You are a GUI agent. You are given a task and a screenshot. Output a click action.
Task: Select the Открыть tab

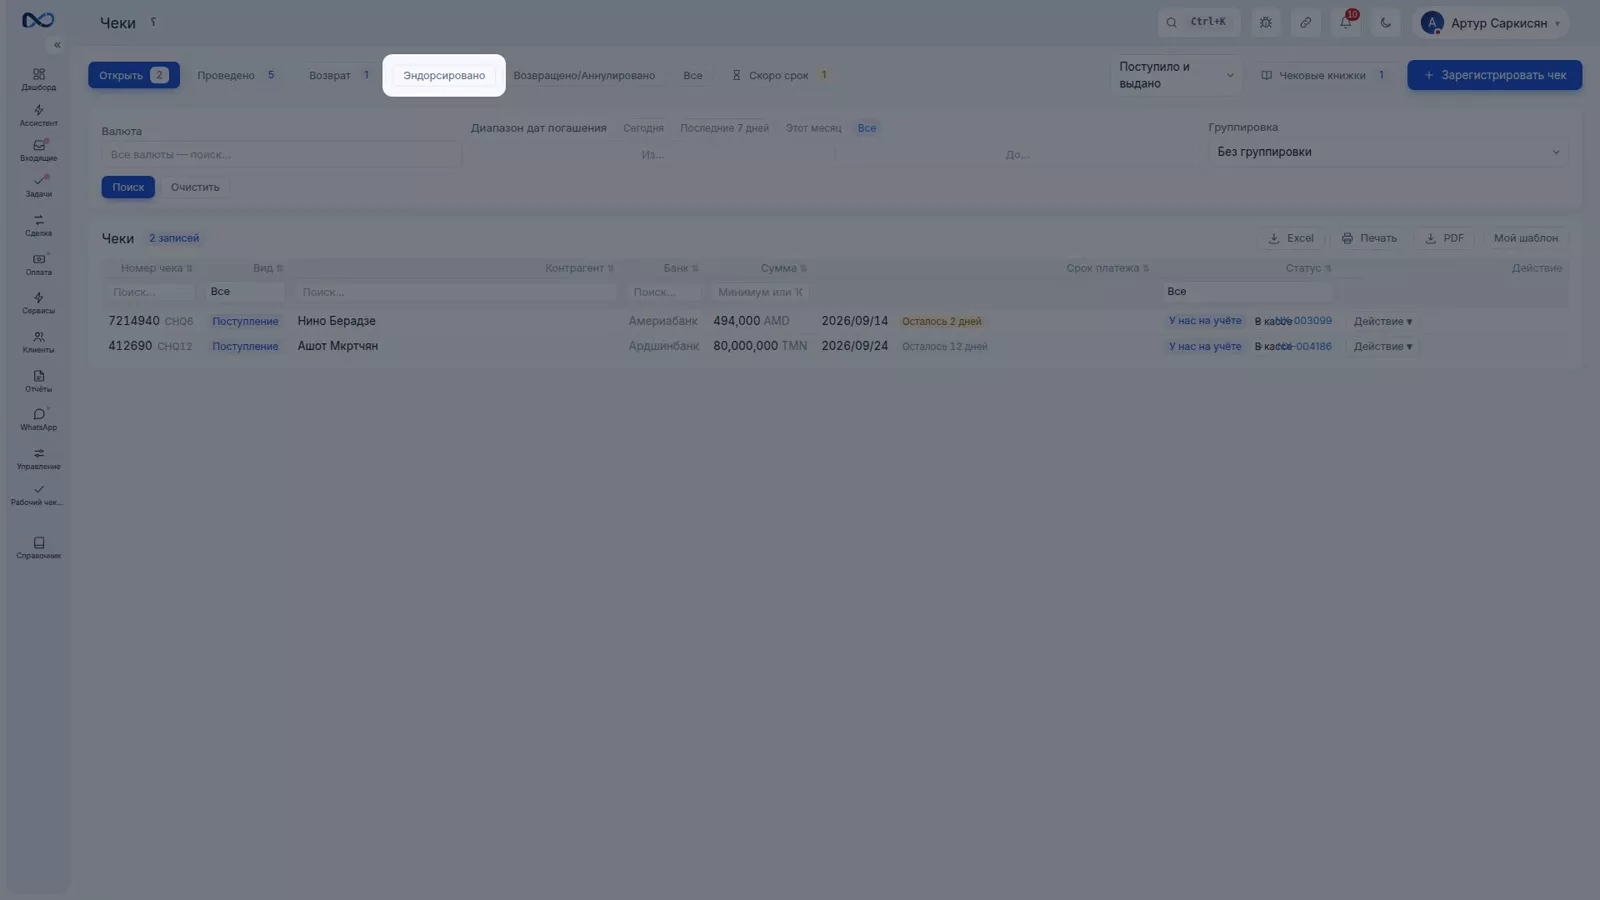click(134, 75)
